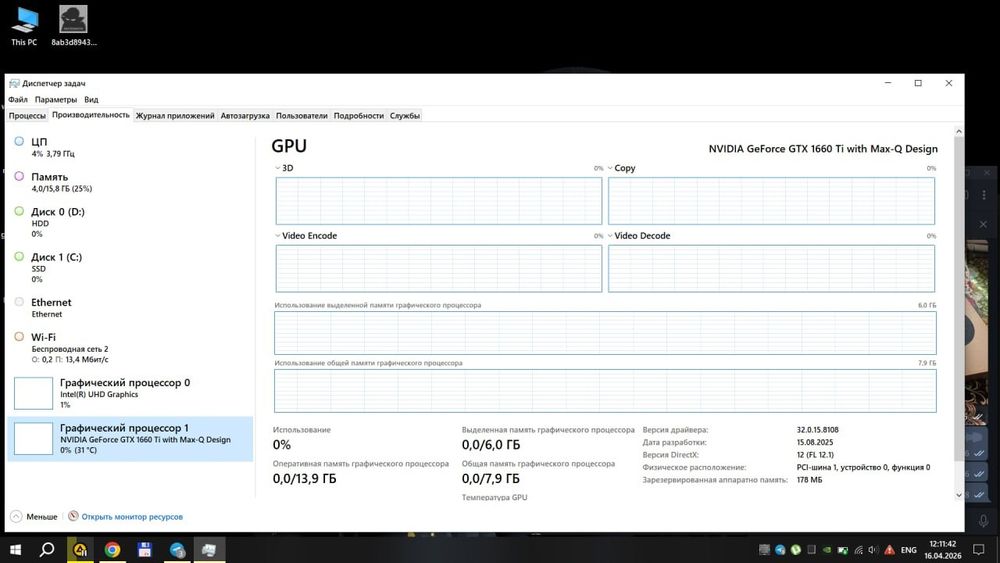1000x563 pixels.
Task: Click the red warning triangle tray icon
Action: tap(889, 550)
